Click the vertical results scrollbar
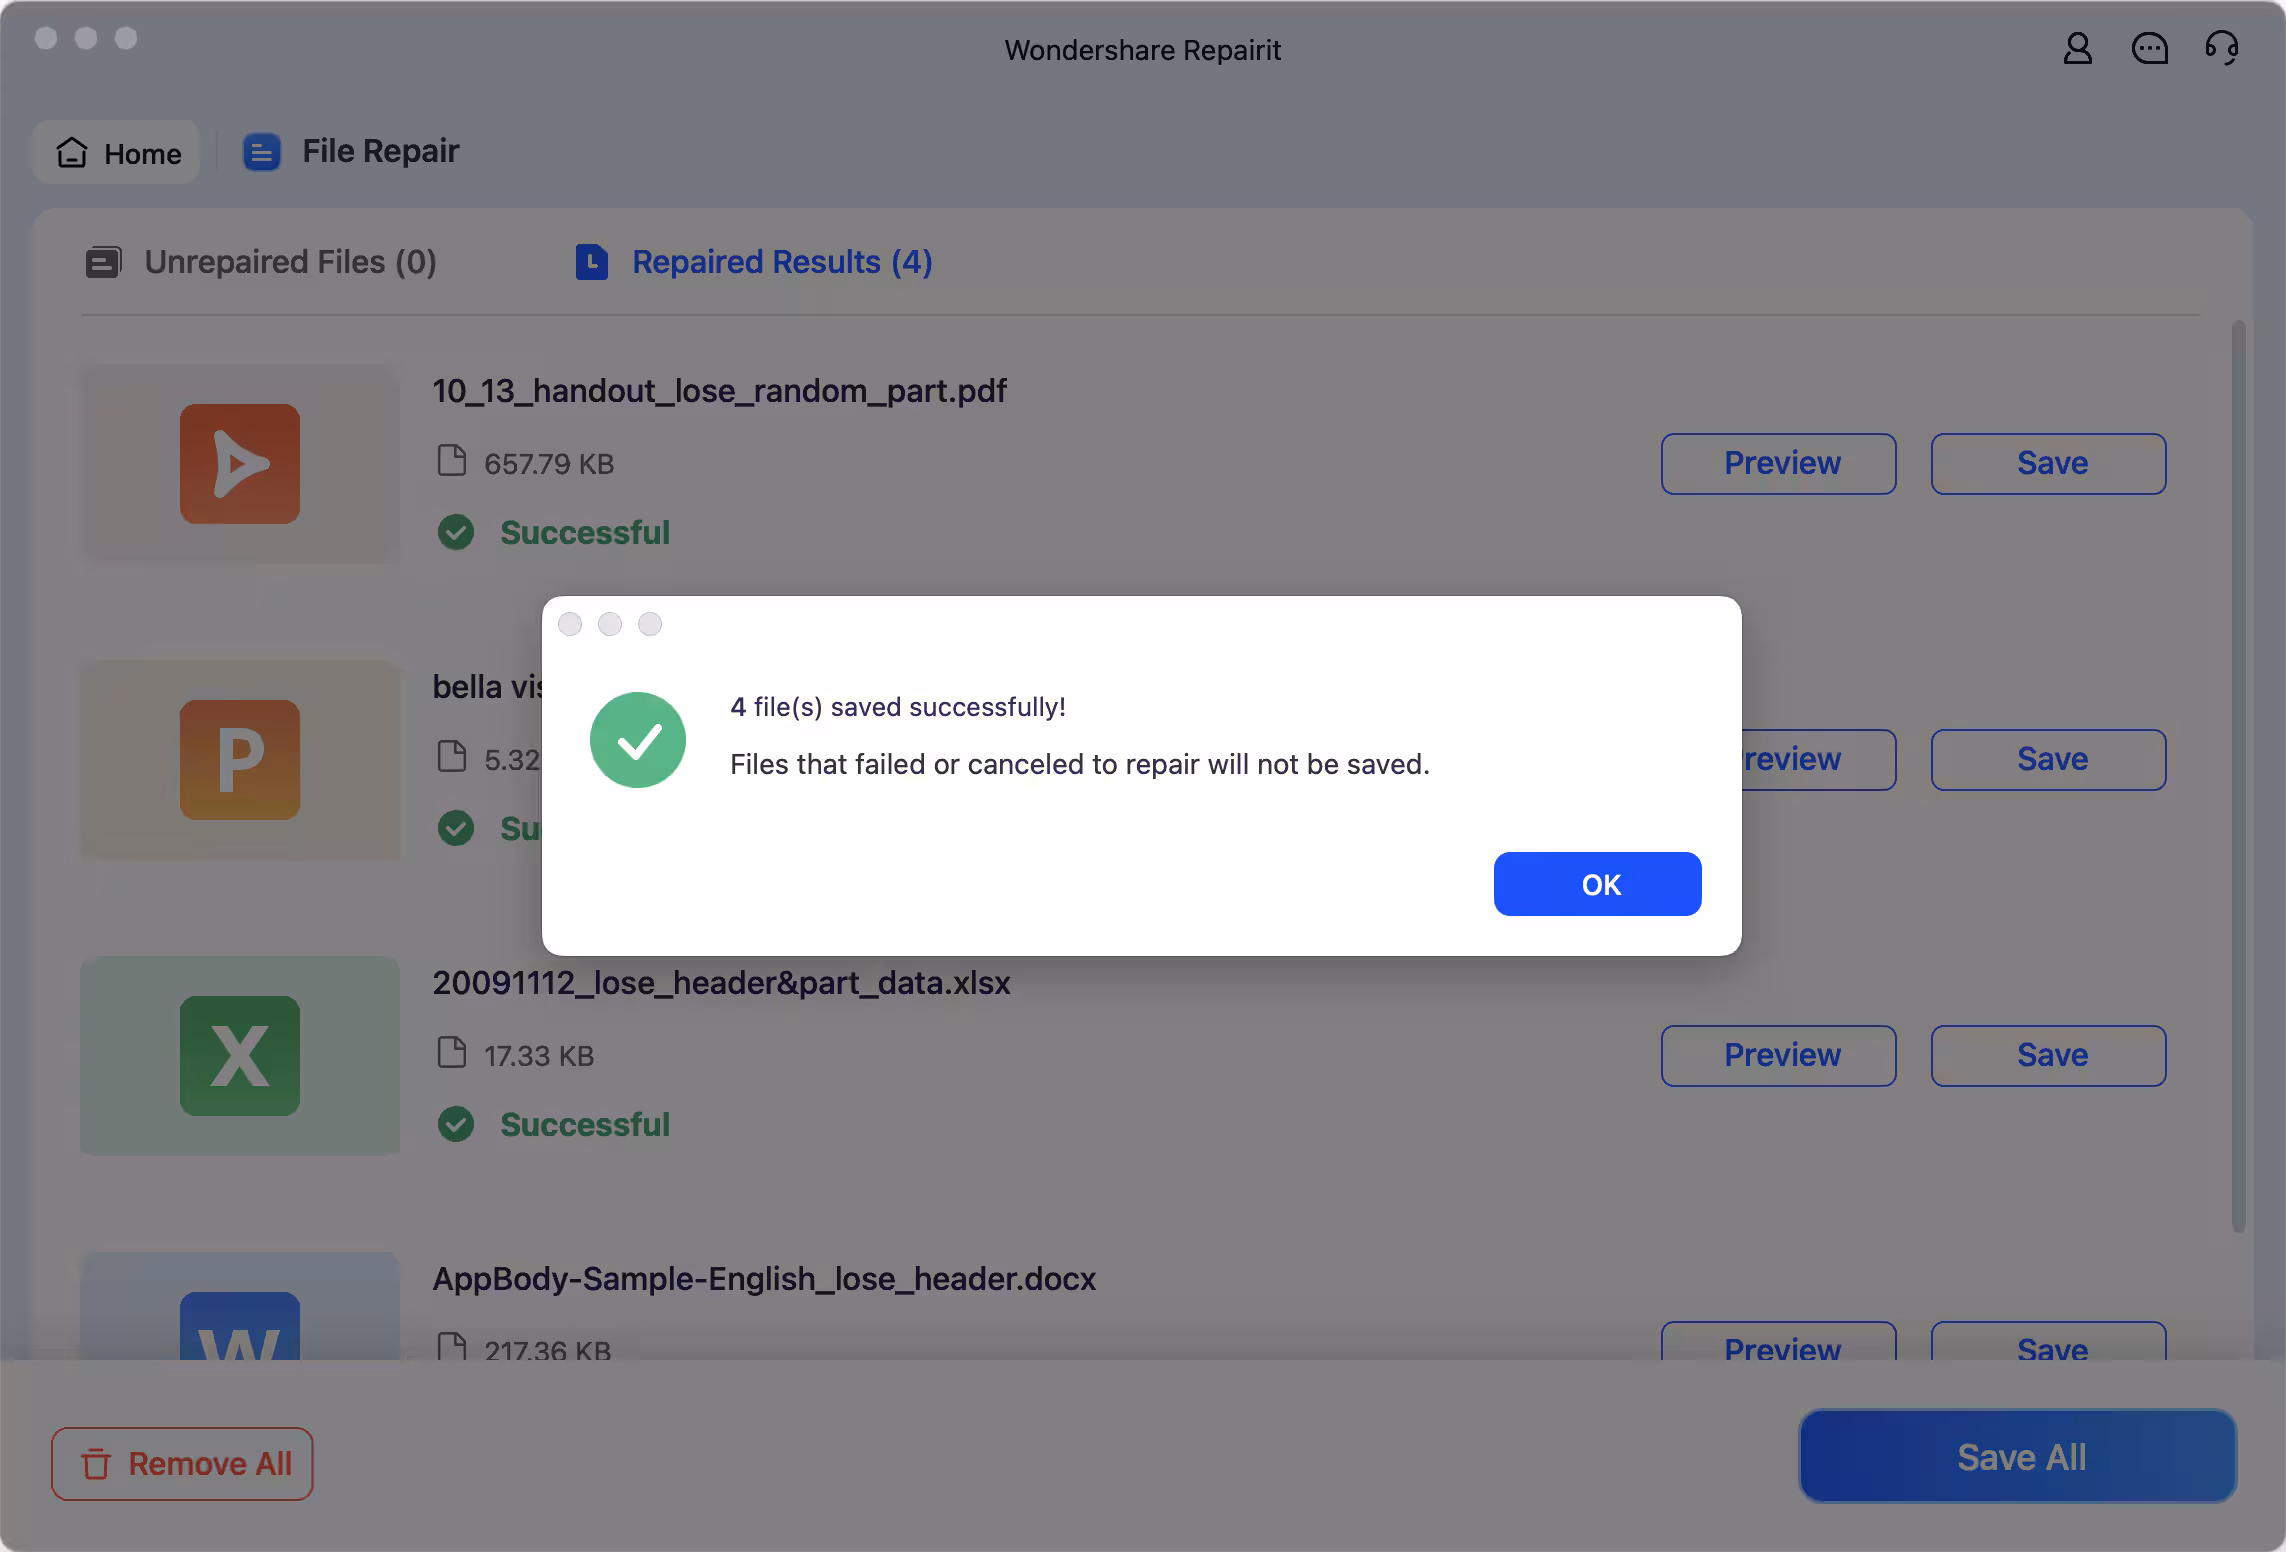 [x=2238, y=776]
